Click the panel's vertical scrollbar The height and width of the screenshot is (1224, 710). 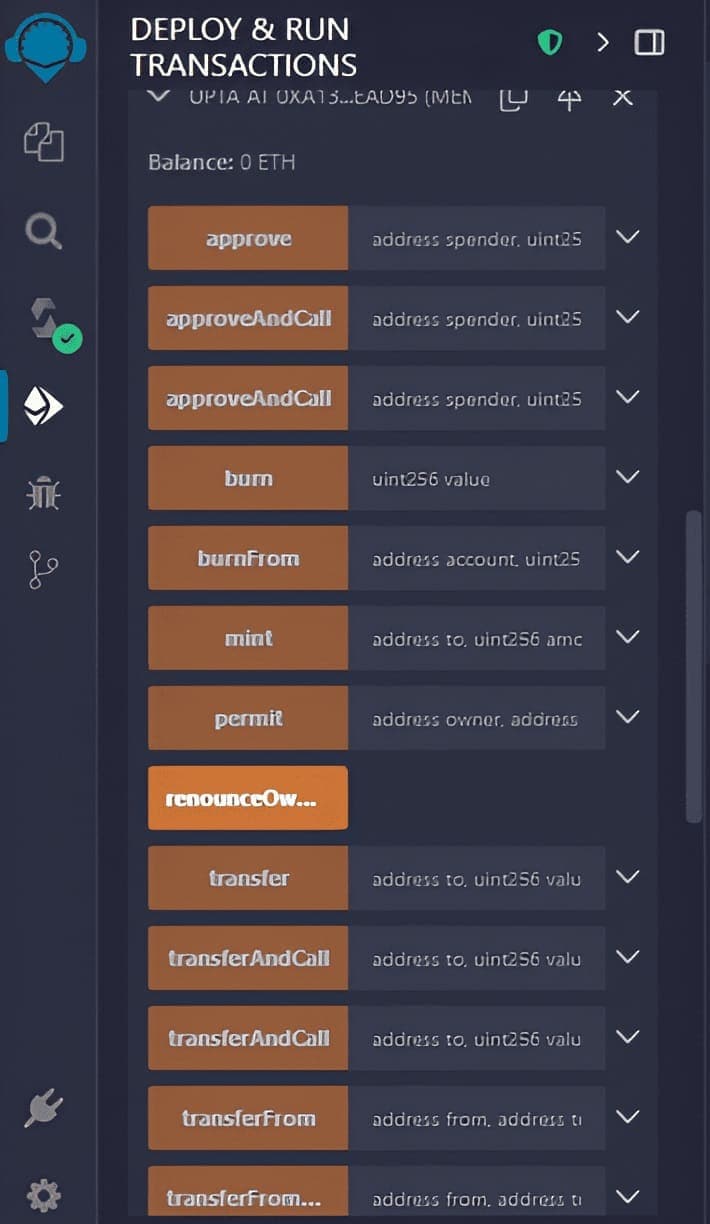pos(693,667)
